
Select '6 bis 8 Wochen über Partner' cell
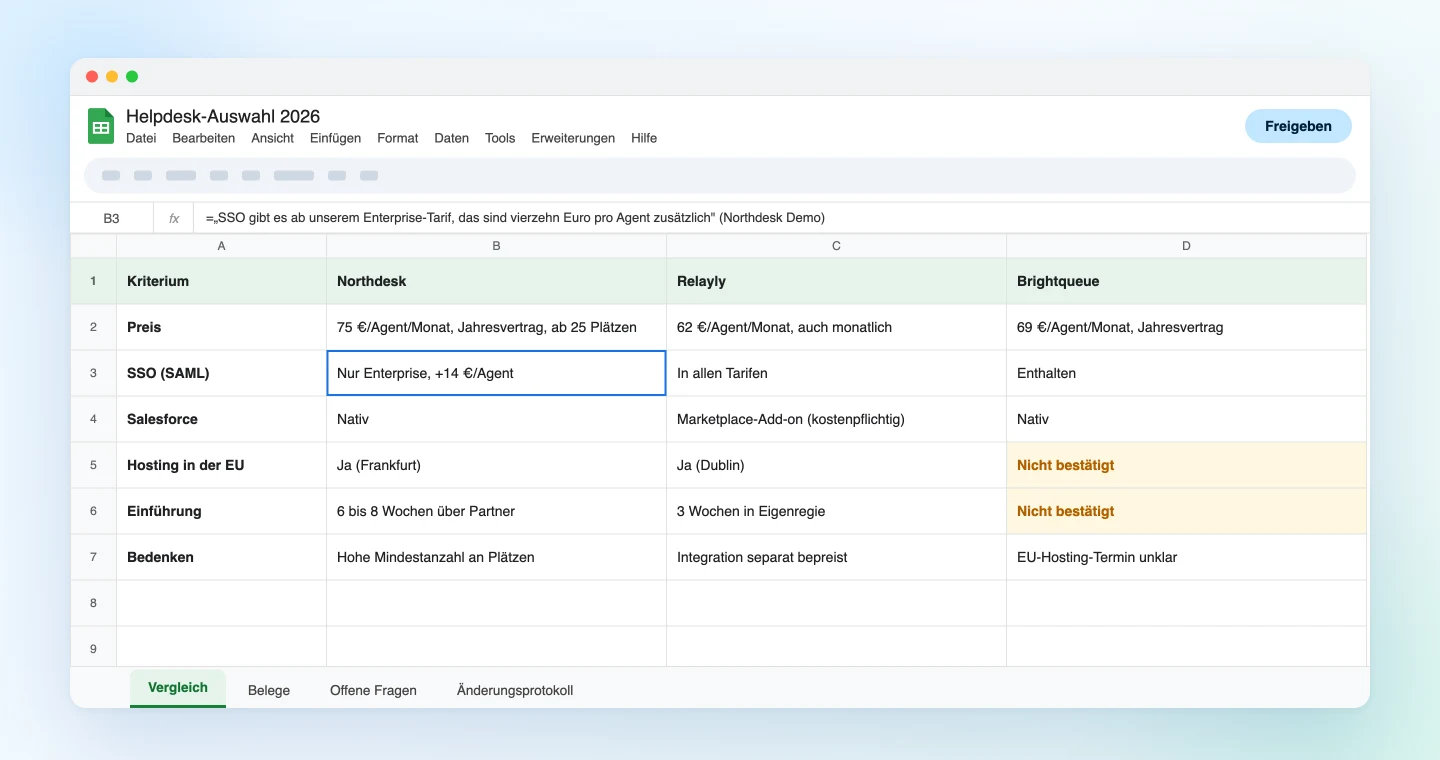coord(497,511)
